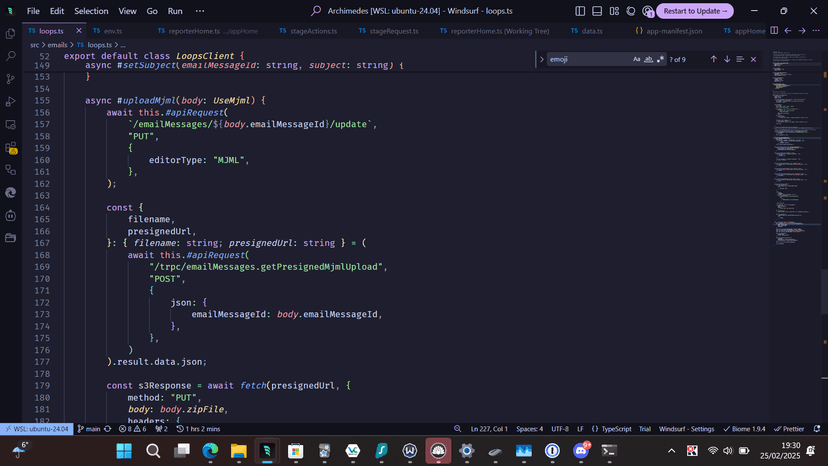The height and width of the screenshot is (466, 828).
Task: Click the WSL: ubuntu-24.04 remote indicator
Action: click(37, 428)
